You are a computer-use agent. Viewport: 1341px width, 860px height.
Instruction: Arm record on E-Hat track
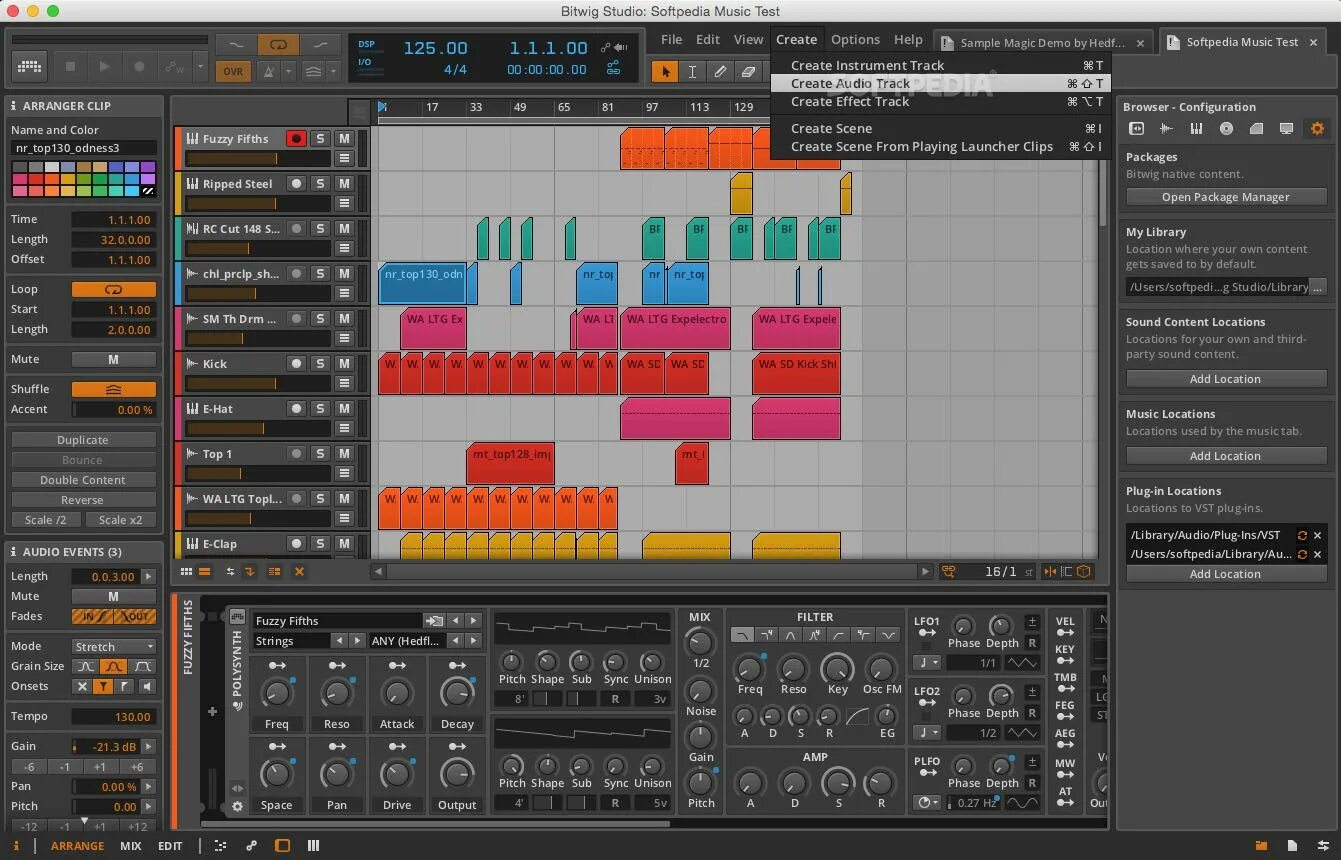point(296,409)
